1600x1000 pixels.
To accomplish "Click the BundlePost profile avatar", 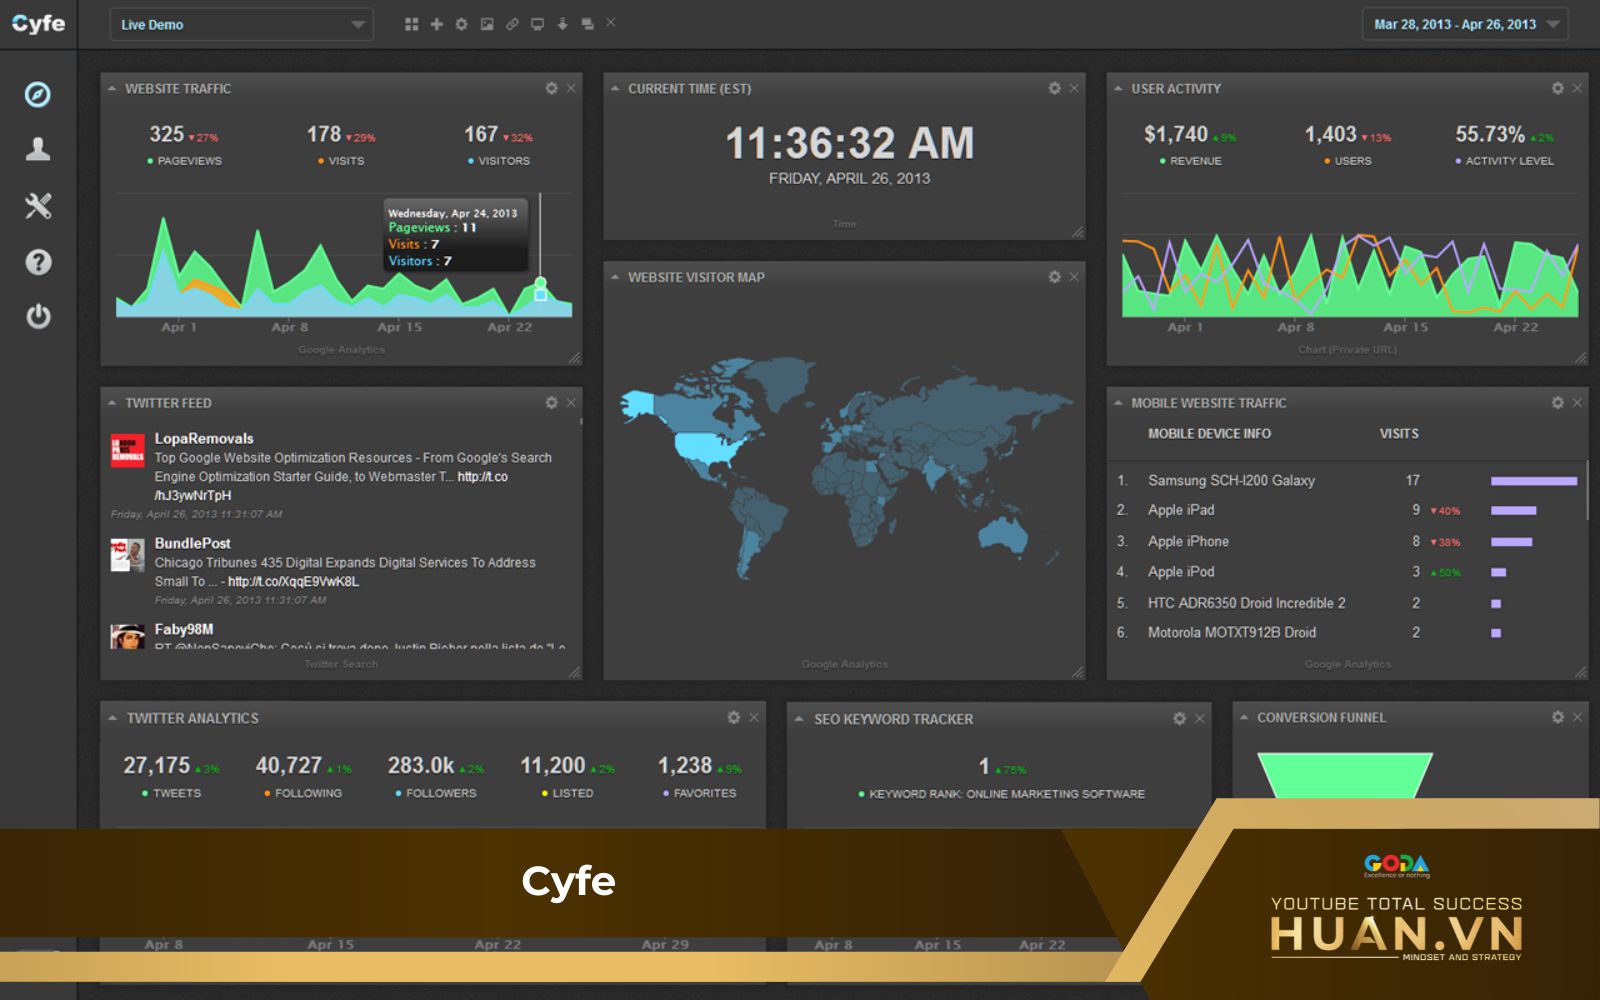I will click(x=127, y=555).
